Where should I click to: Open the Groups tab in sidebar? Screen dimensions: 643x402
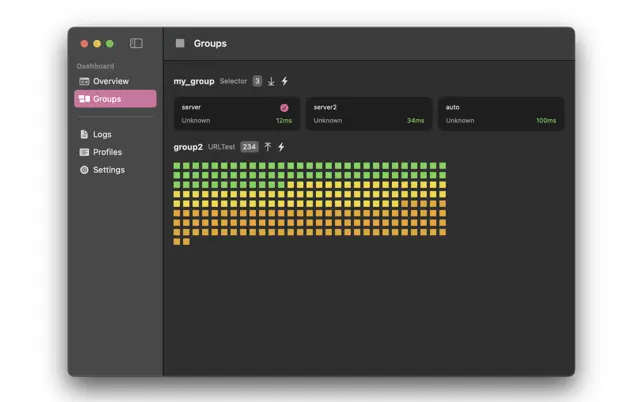click(x=115, y=99)
